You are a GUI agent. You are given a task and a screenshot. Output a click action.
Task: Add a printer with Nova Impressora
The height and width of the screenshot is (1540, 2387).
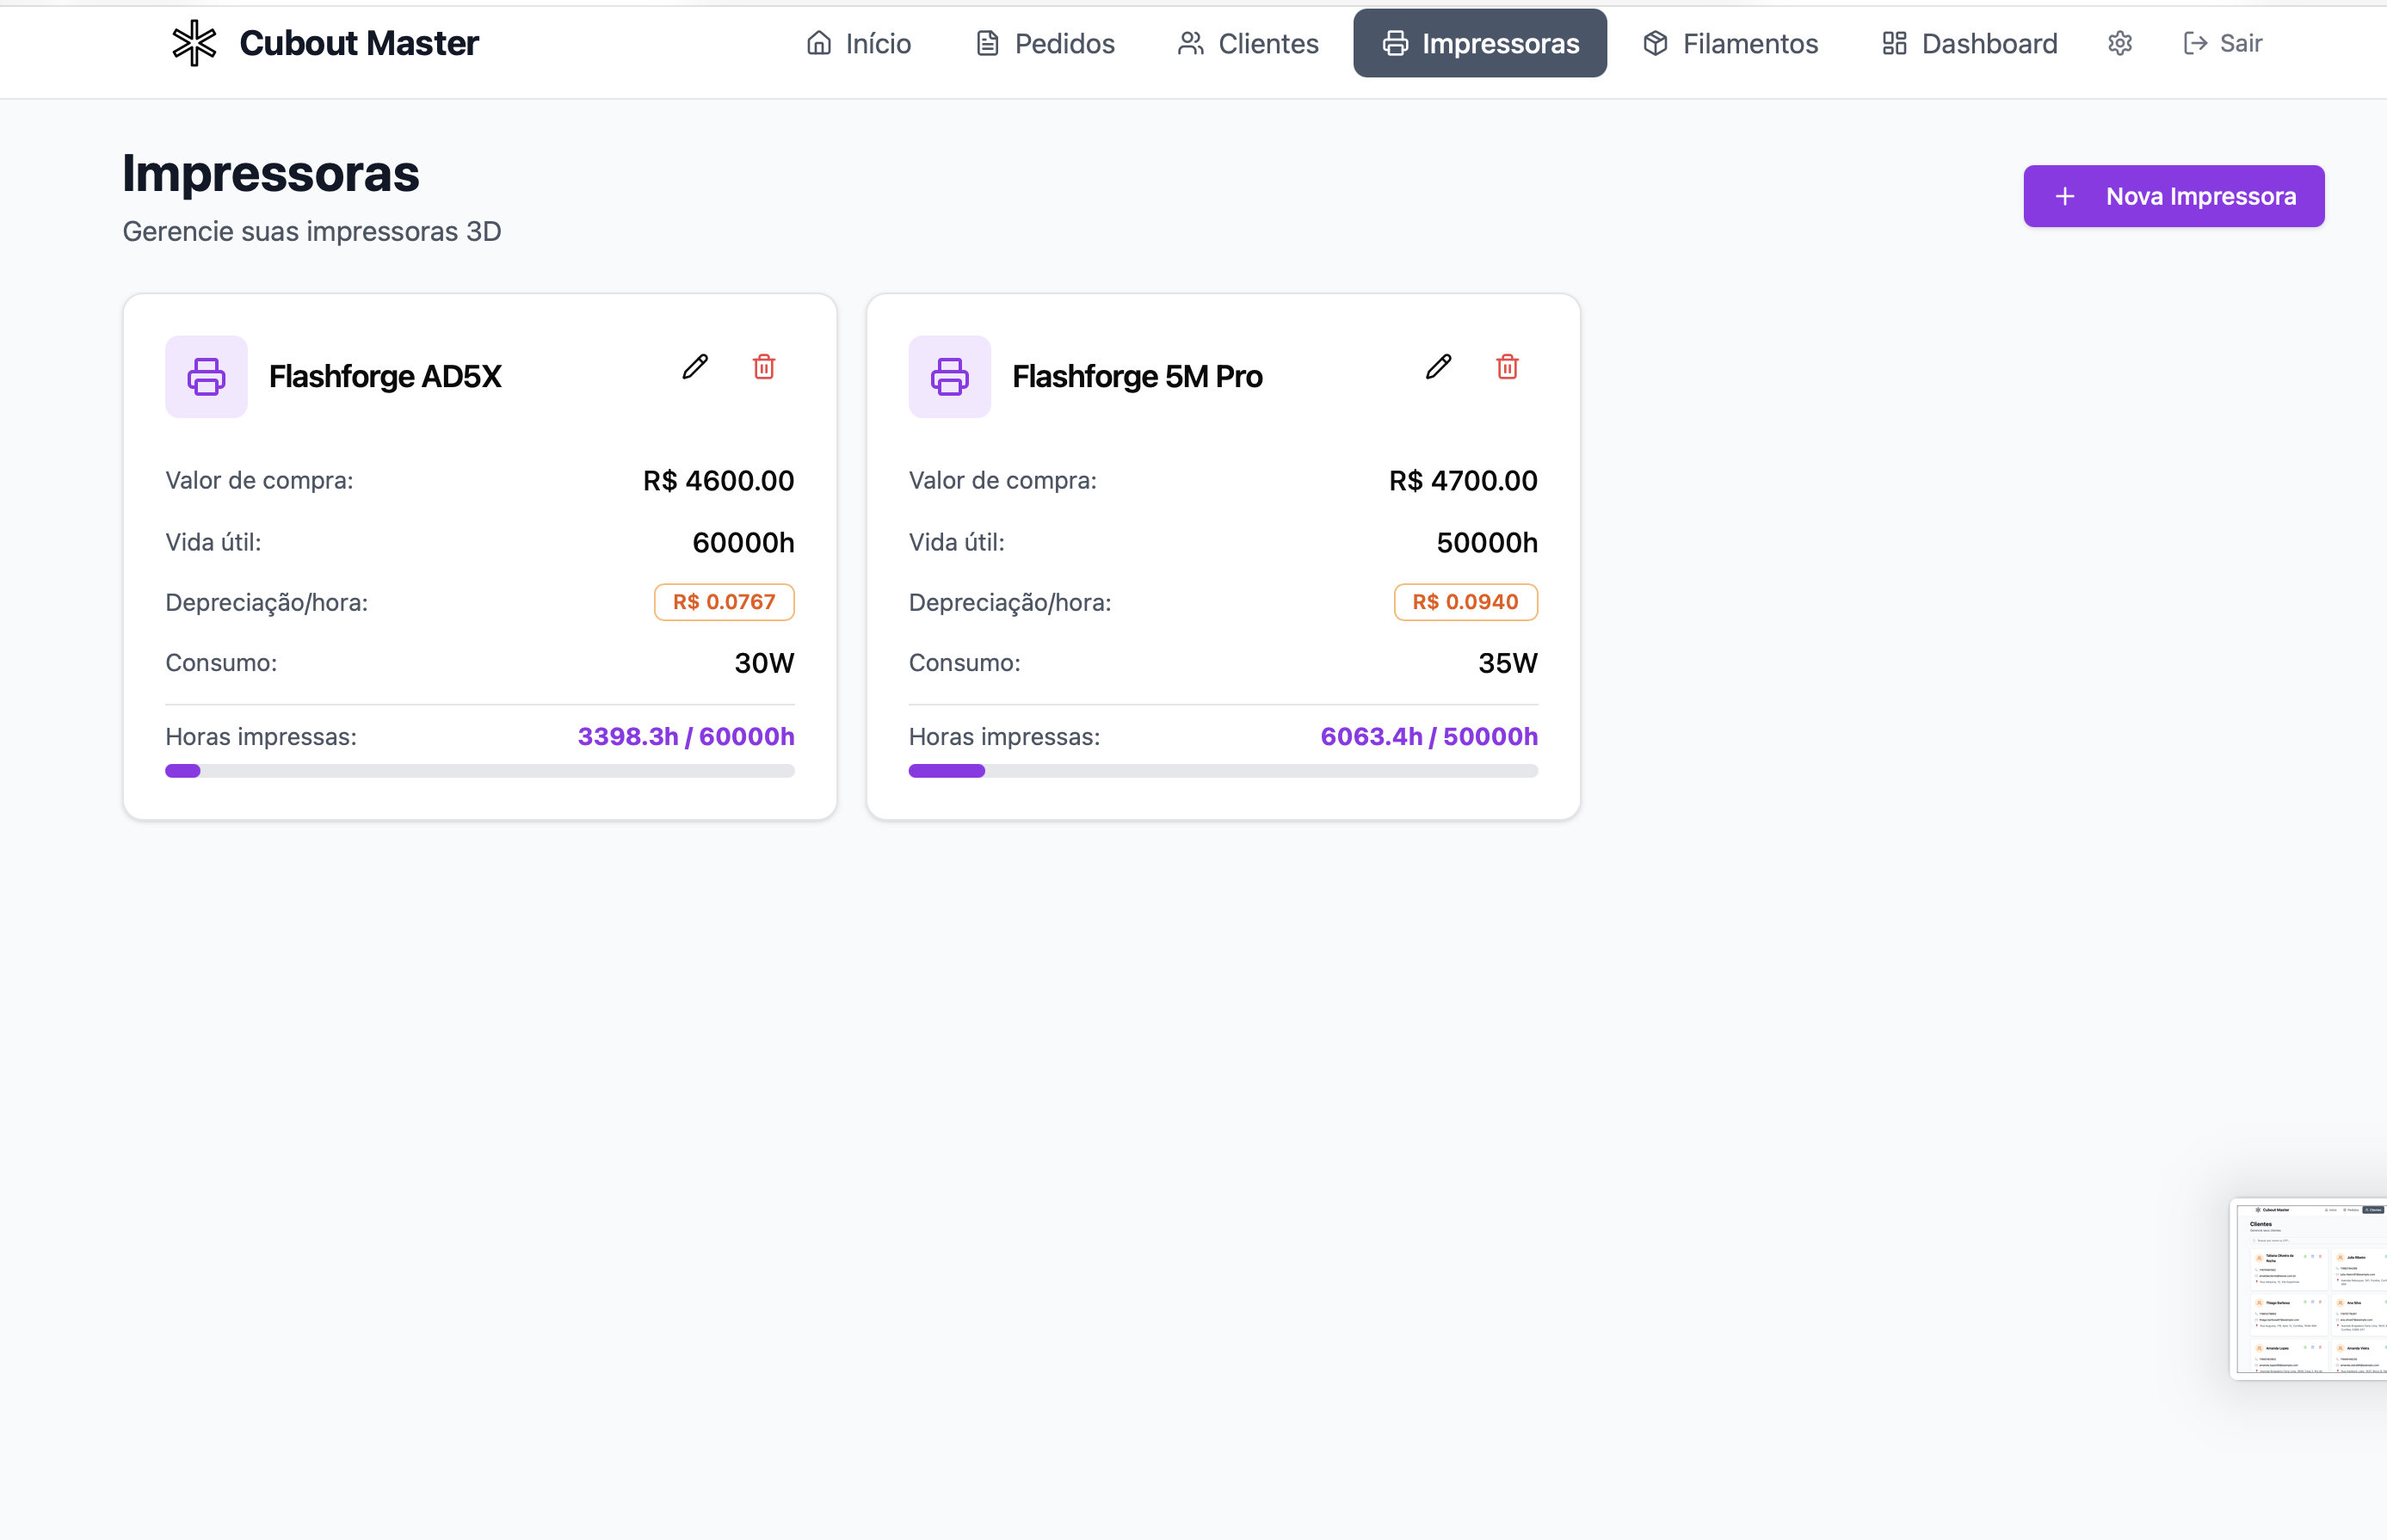click(x=2174, y=196)
